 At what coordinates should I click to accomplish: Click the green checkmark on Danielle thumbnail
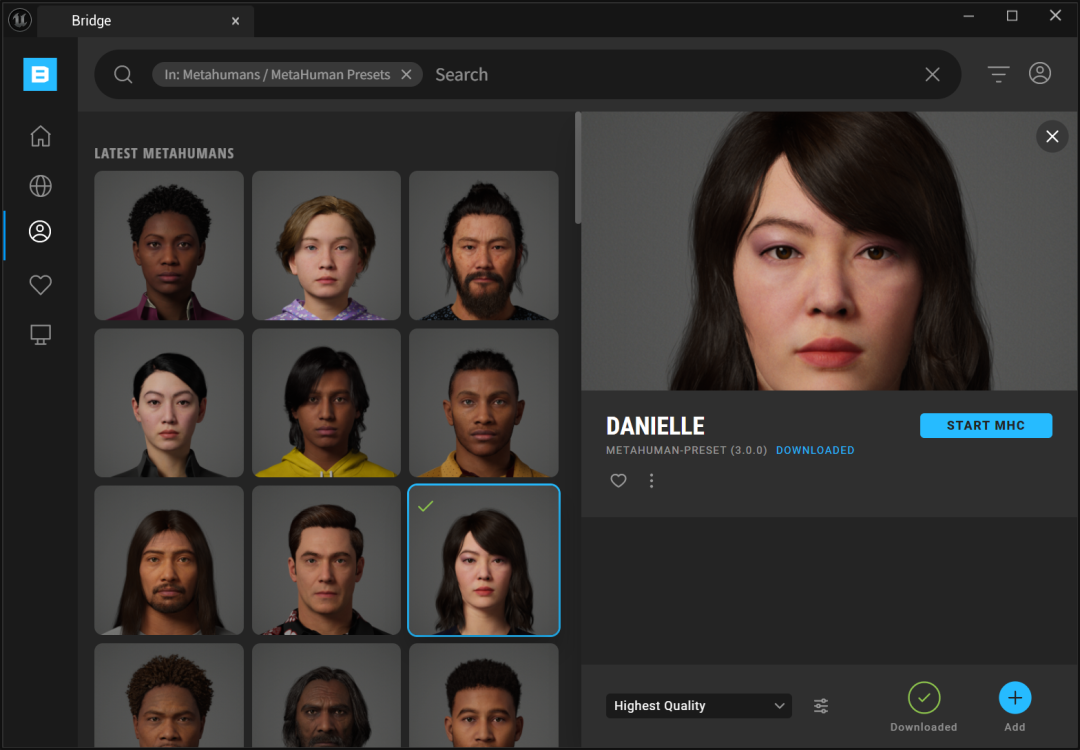pos(426,506)
